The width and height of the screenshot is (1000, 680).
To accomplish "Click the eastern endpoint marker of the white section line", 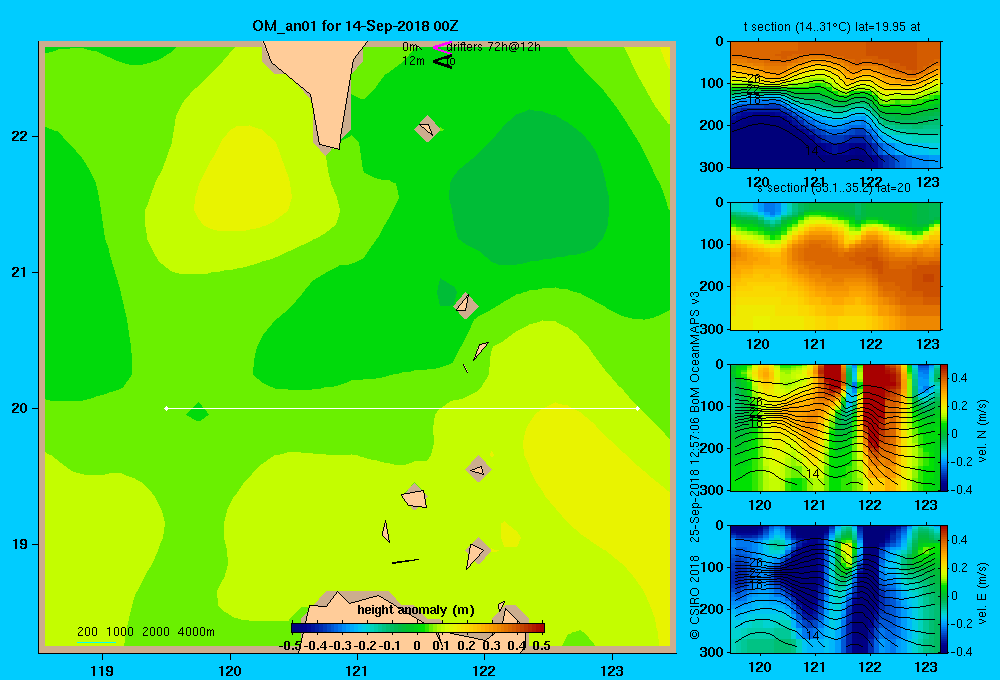I will [x=638, y=408].
